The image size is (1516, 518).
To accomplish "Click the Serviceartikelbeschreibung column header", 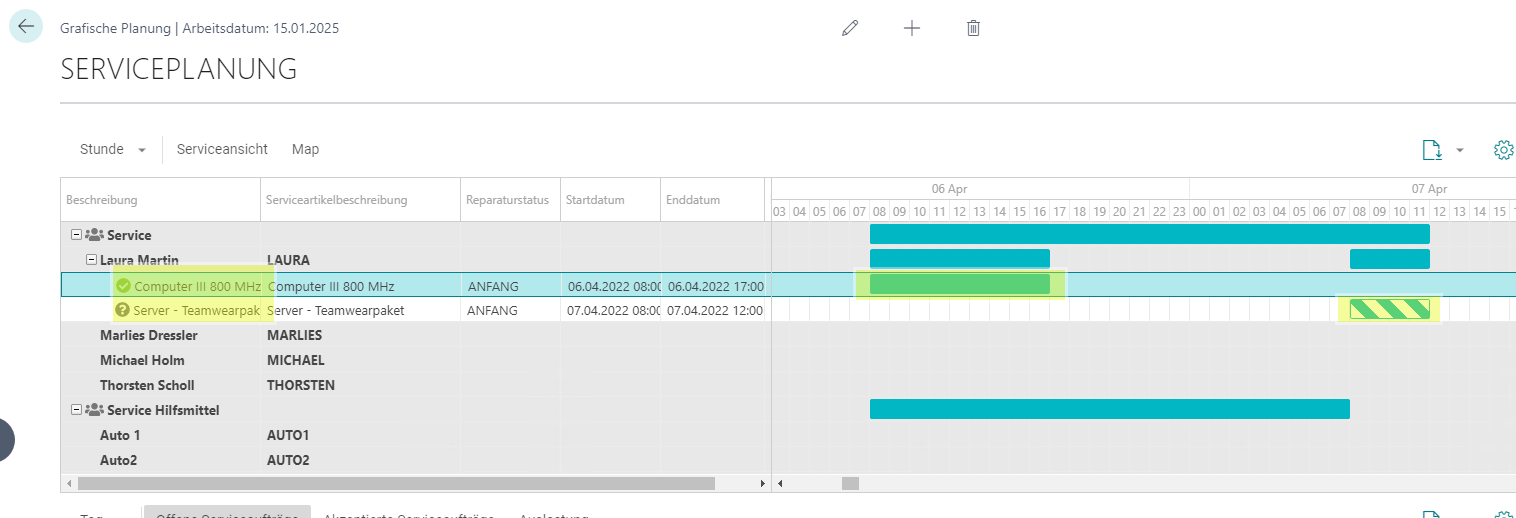I will point(361,200).
